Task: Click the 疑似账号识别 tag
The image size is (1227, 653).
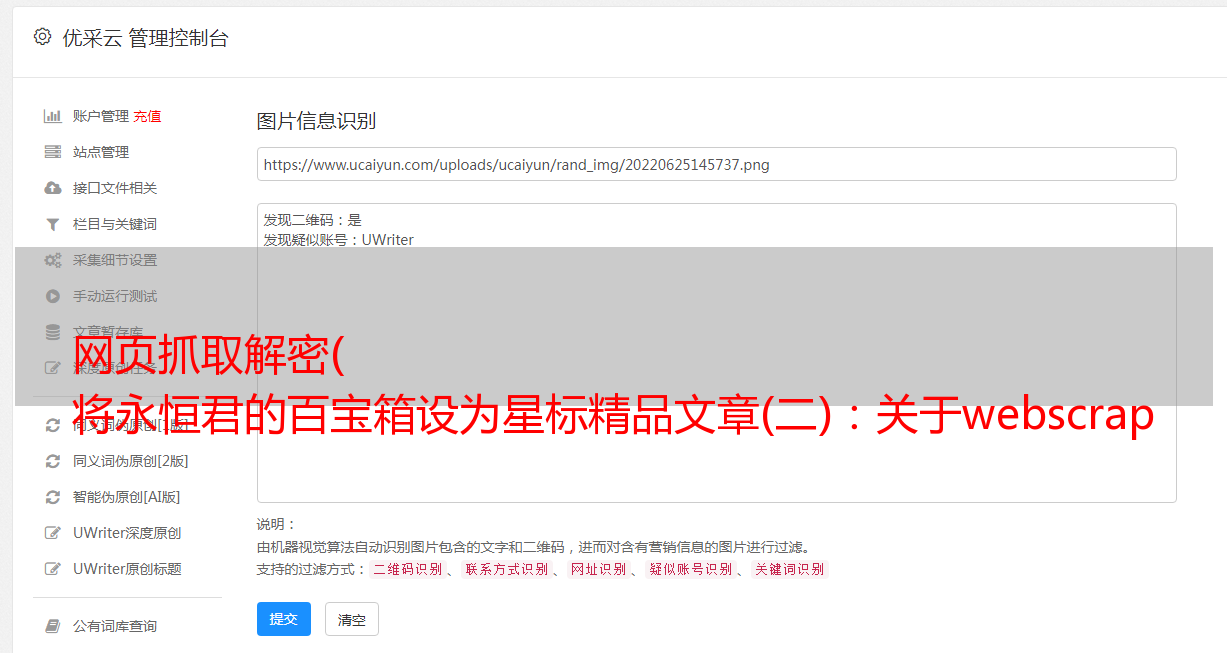Action: 690,569
